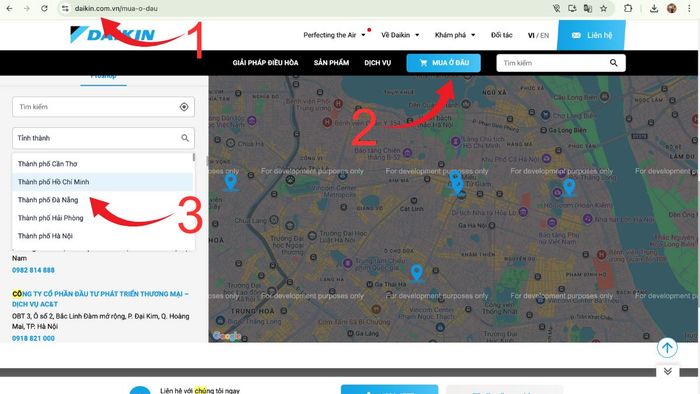
Task: Click the scroll-to-top arrow button
Action: coord(667,348)
